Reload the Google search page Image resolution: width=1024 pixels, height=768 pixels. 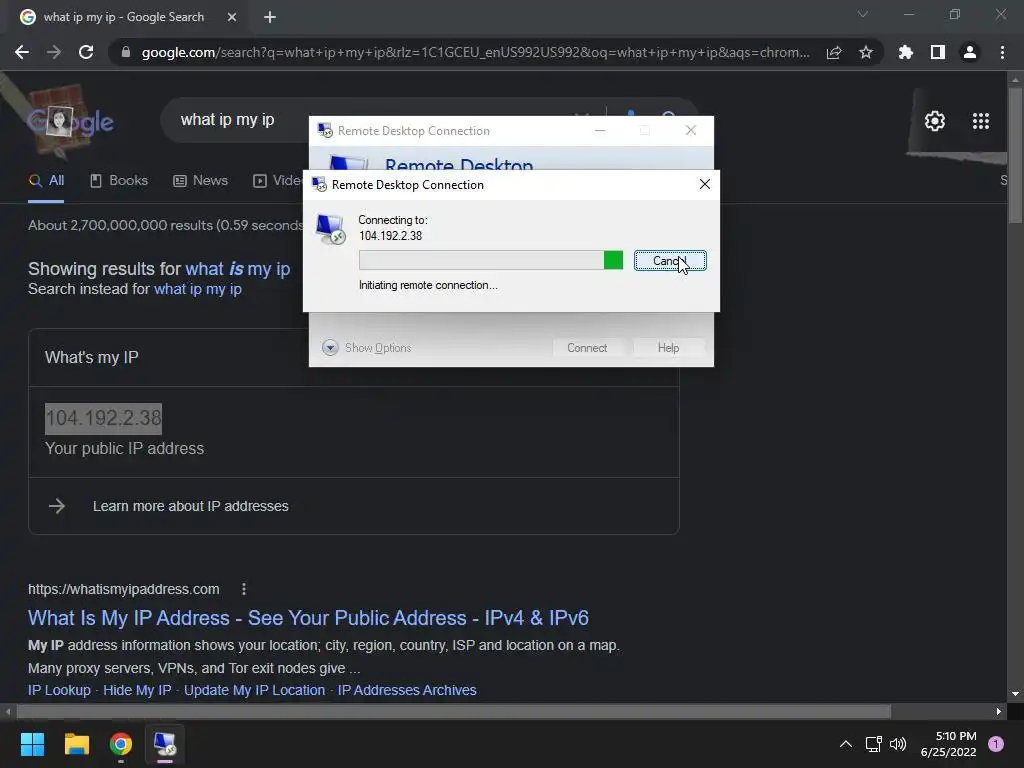click(x=86, y=52)
